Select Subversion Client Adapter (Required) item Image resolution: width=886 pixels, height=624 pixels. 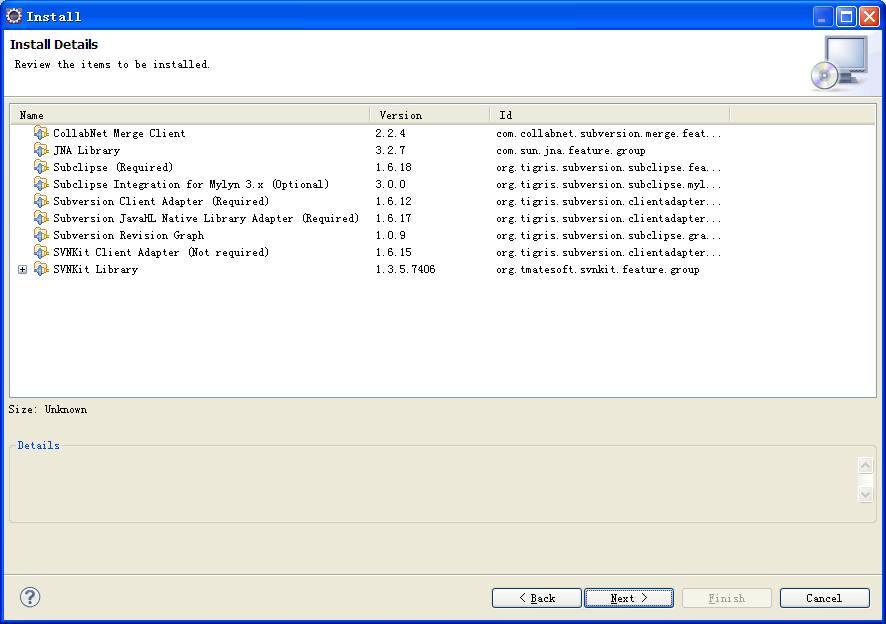point(161,201)
